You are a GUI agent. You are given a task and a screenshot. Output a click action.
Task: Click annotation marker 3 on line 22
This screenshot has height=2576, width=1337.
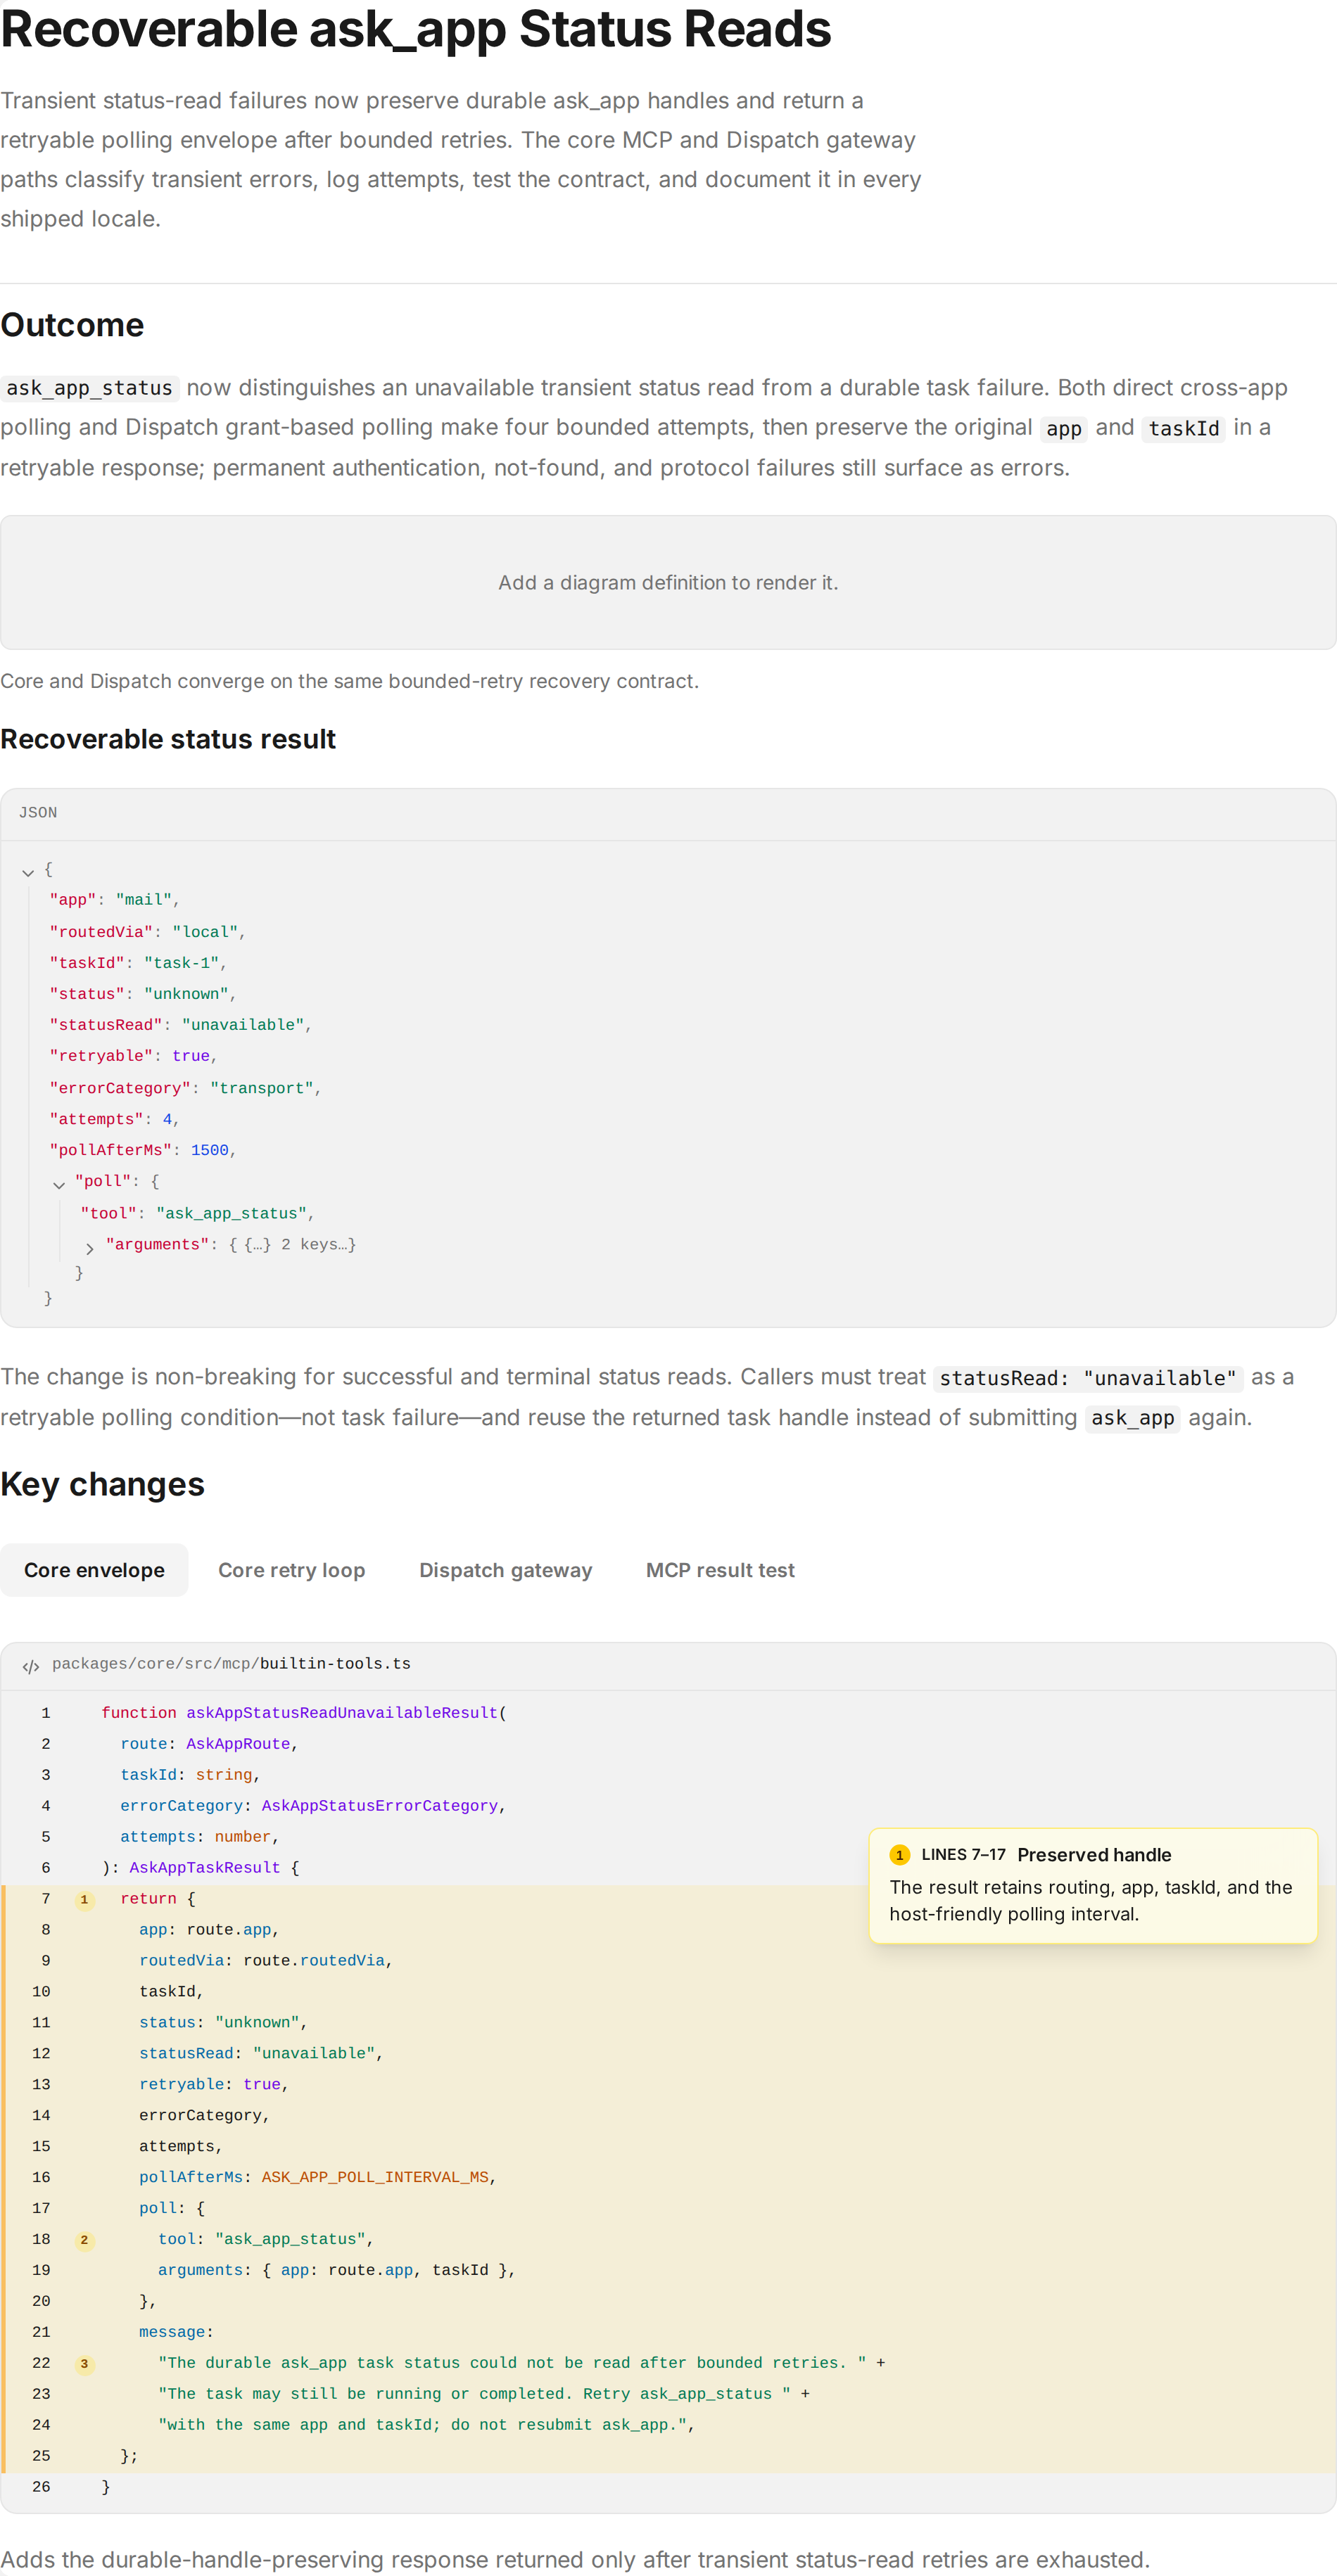84,2363
